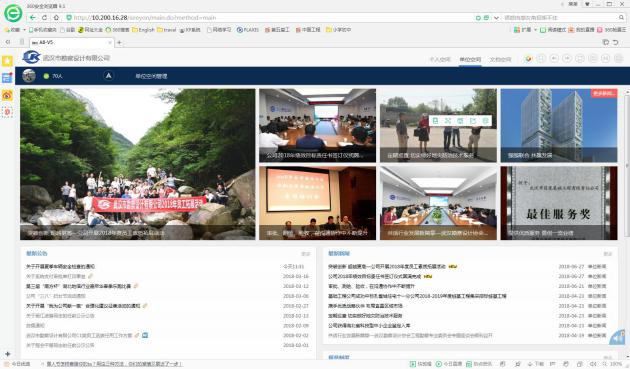The height and width of the screenshot is (369, 630).
Task: Open the 收藏 favorites dropdown arrow
Action: 24,30
